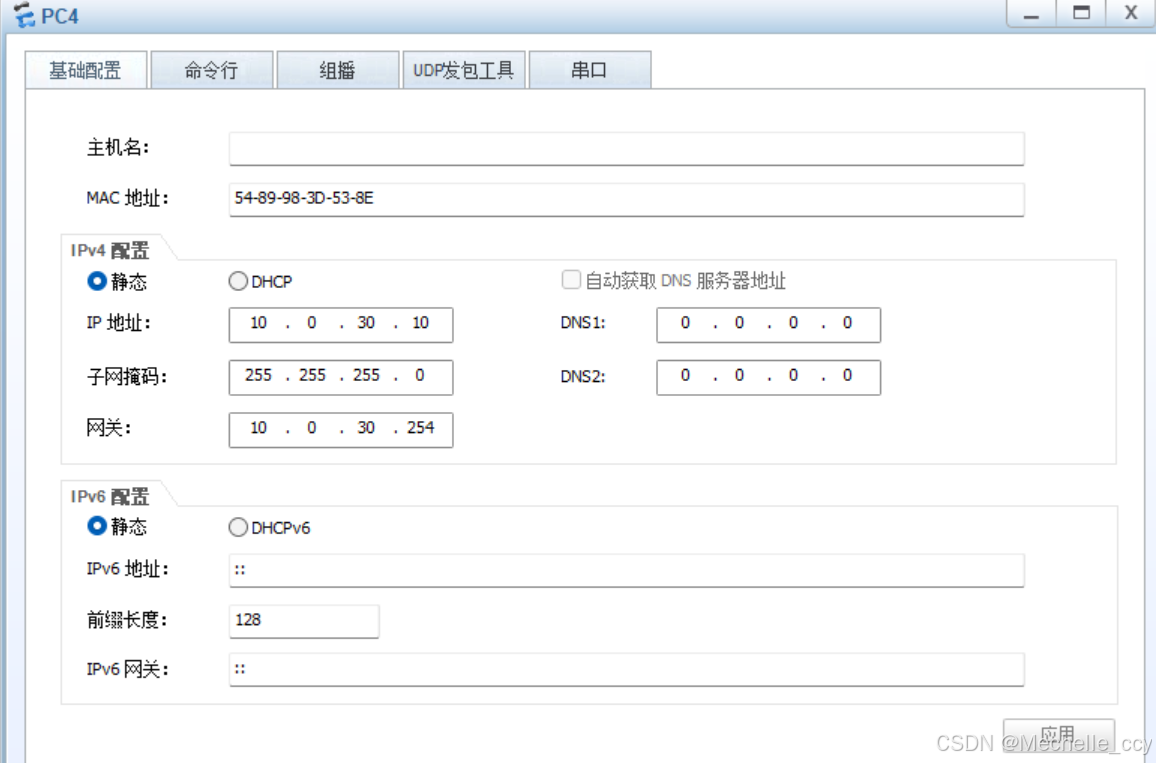Tick 自动获取 DNS 服务器地址 checkbox
The image size is (1156, 763).
[x=571, y=279]
